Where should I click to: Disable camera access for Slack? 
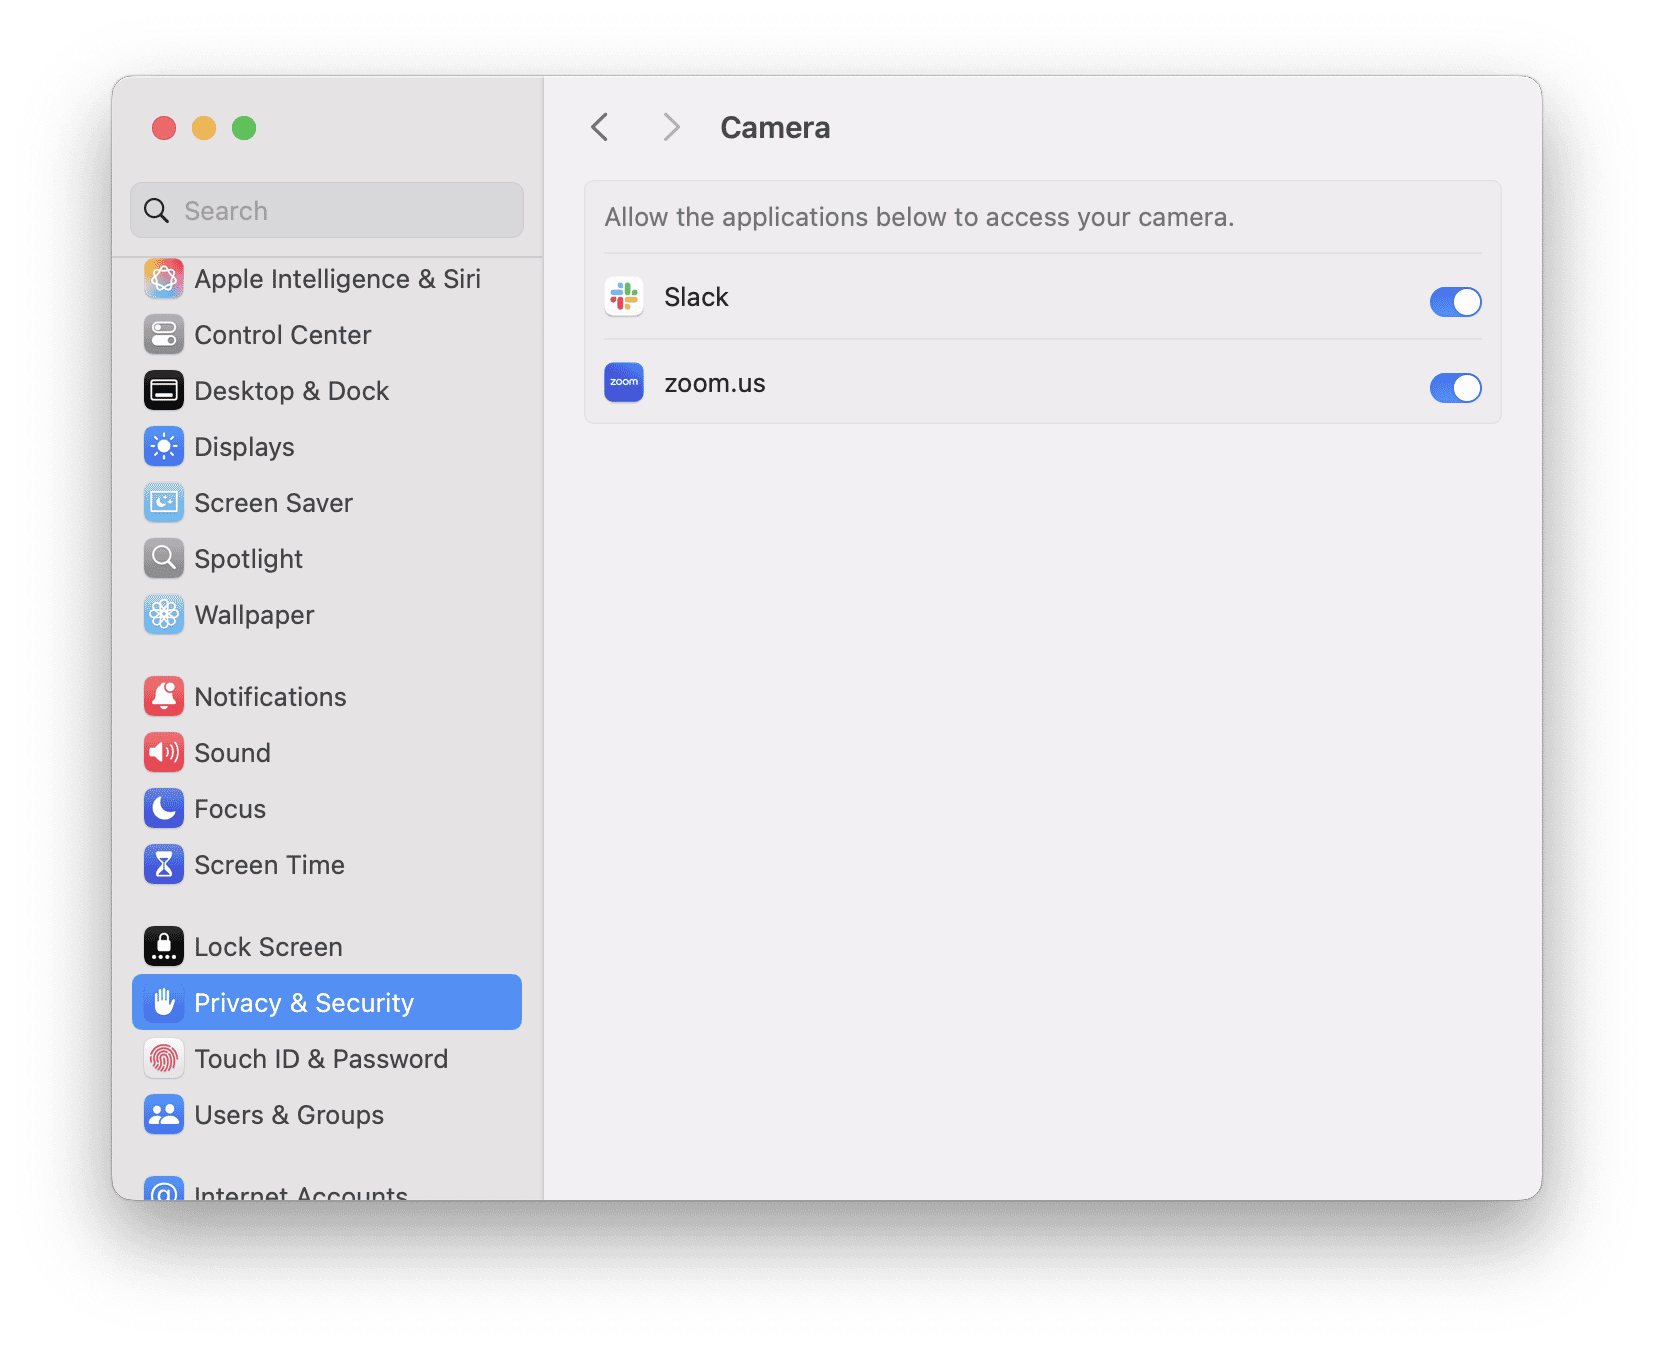coord(1455,301)
